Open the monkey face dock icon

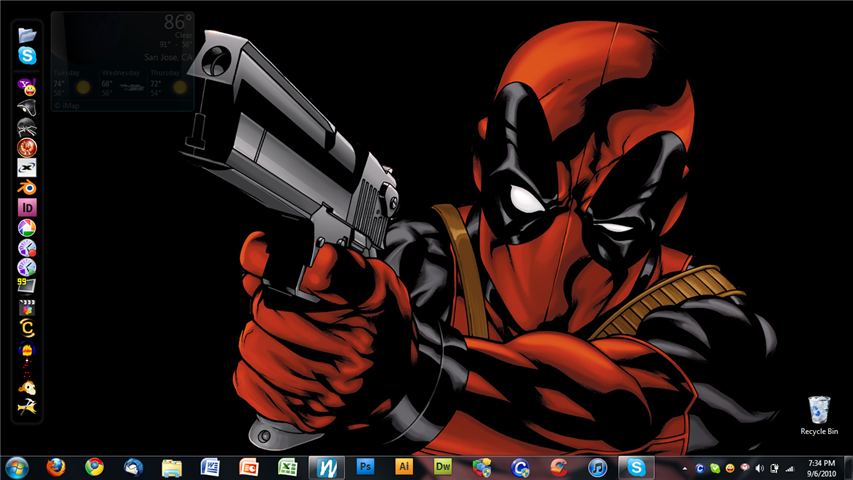click(27, 387)
